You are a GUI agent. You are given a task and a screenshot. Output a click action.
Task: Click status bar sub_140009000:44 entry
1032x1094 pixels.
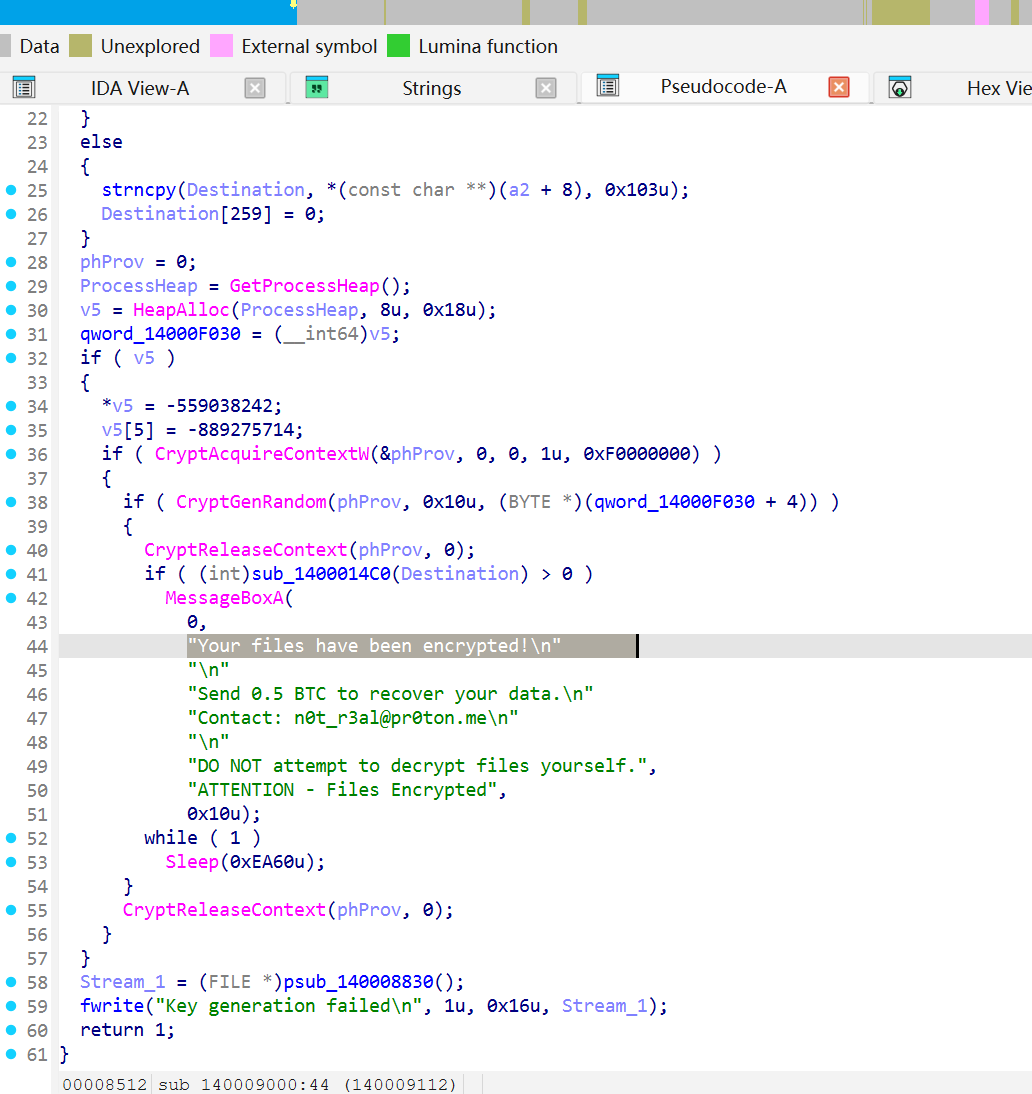point(244,1084)
